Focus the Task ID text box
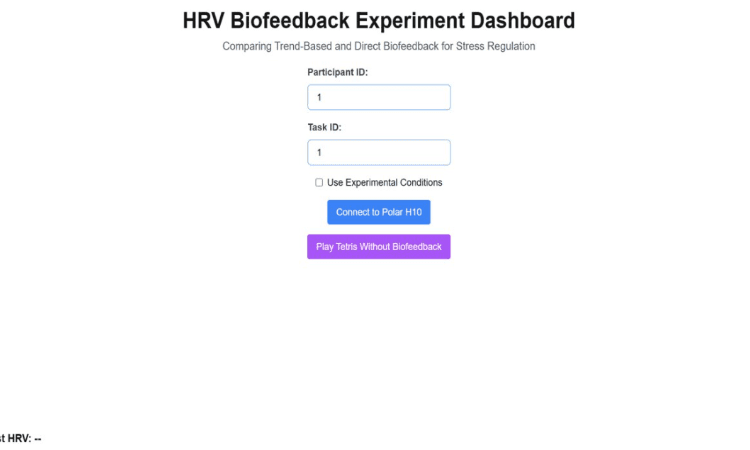 pos(378,152)
